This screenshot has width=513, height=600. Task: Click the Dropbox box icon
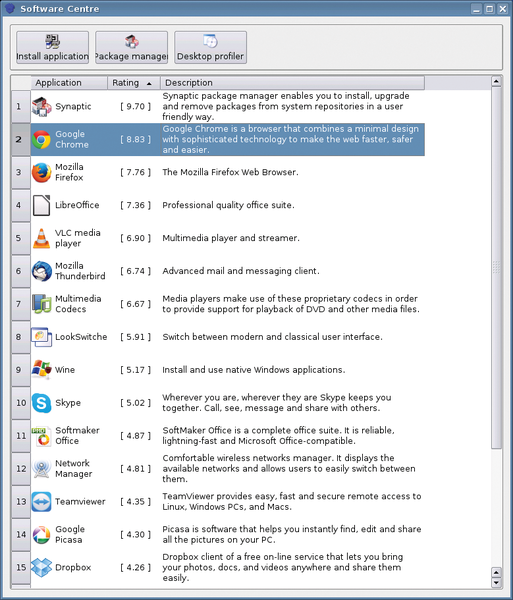tap(41, 567)
